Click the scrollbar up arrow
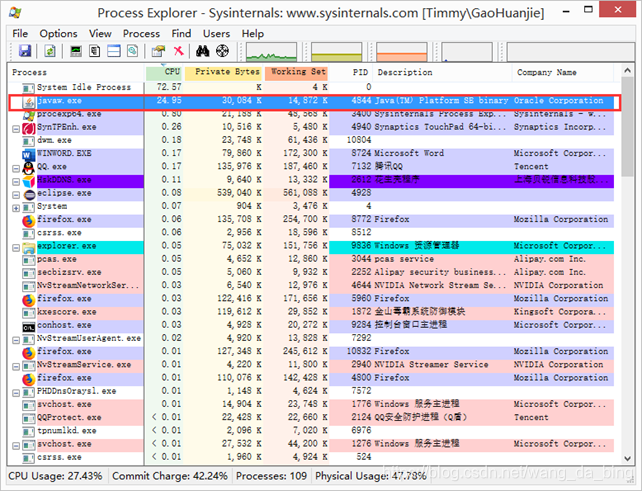Image resolution: width=642 pixels, height=491 pixels. (627, 70)
